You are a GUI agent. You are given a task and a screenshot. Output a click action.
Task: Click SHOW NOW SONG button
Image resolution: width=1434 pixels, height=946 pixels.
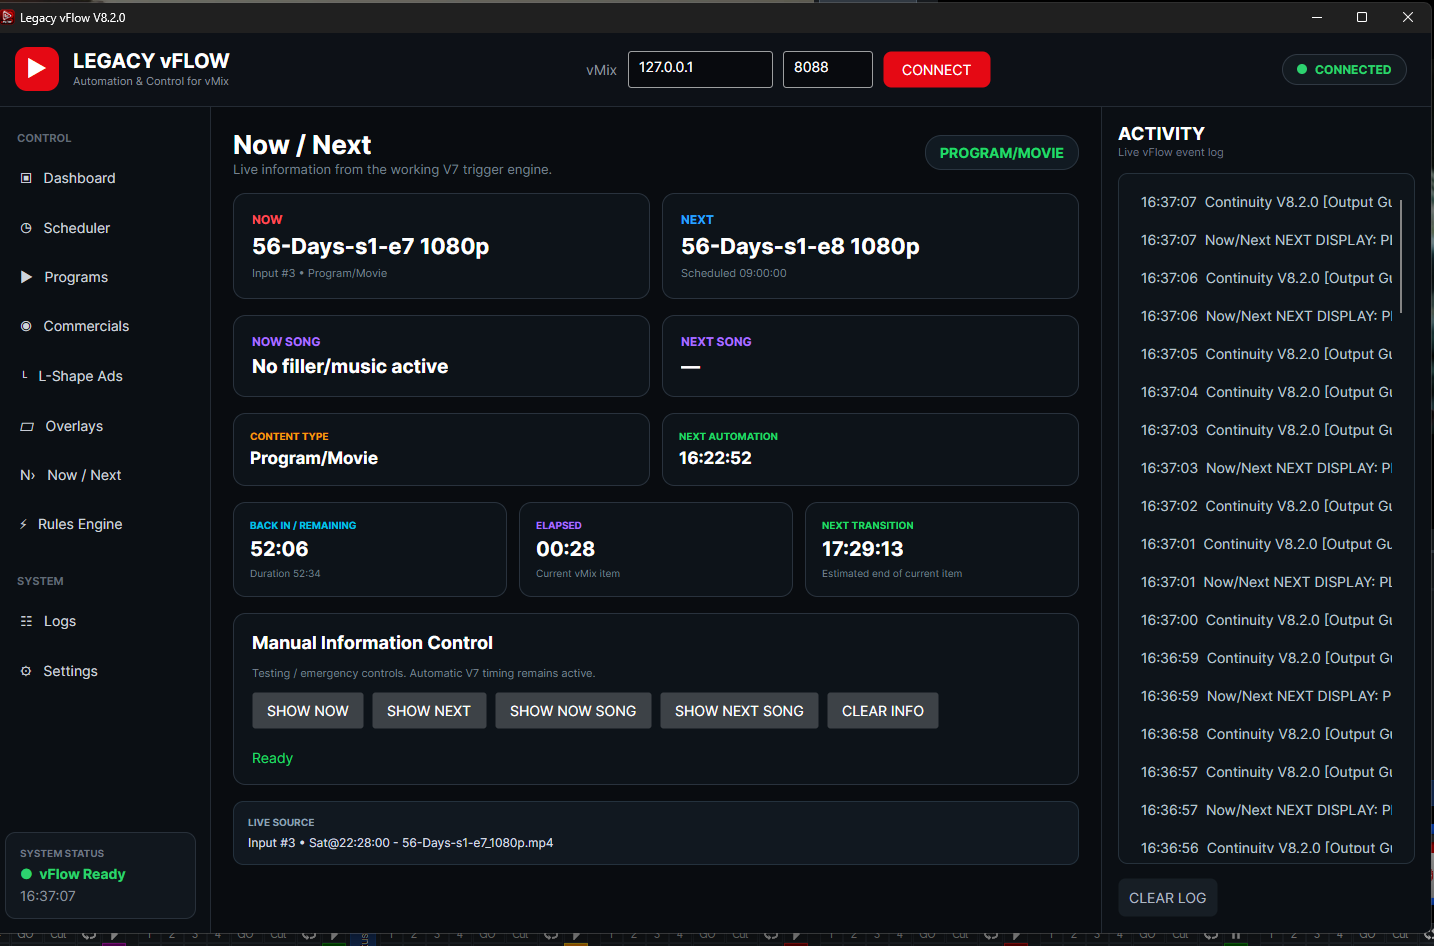pyautogui.click(x=573, y=711)
